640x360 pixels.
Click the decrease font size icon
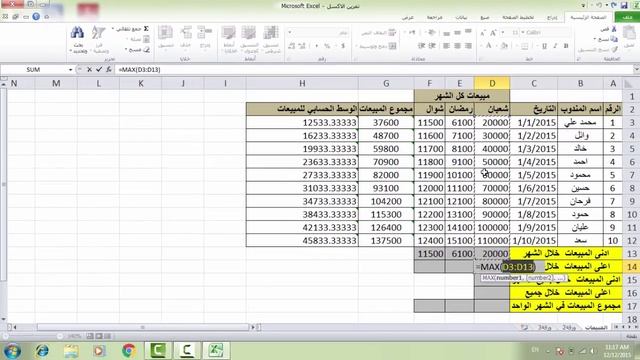click(483, 33)
